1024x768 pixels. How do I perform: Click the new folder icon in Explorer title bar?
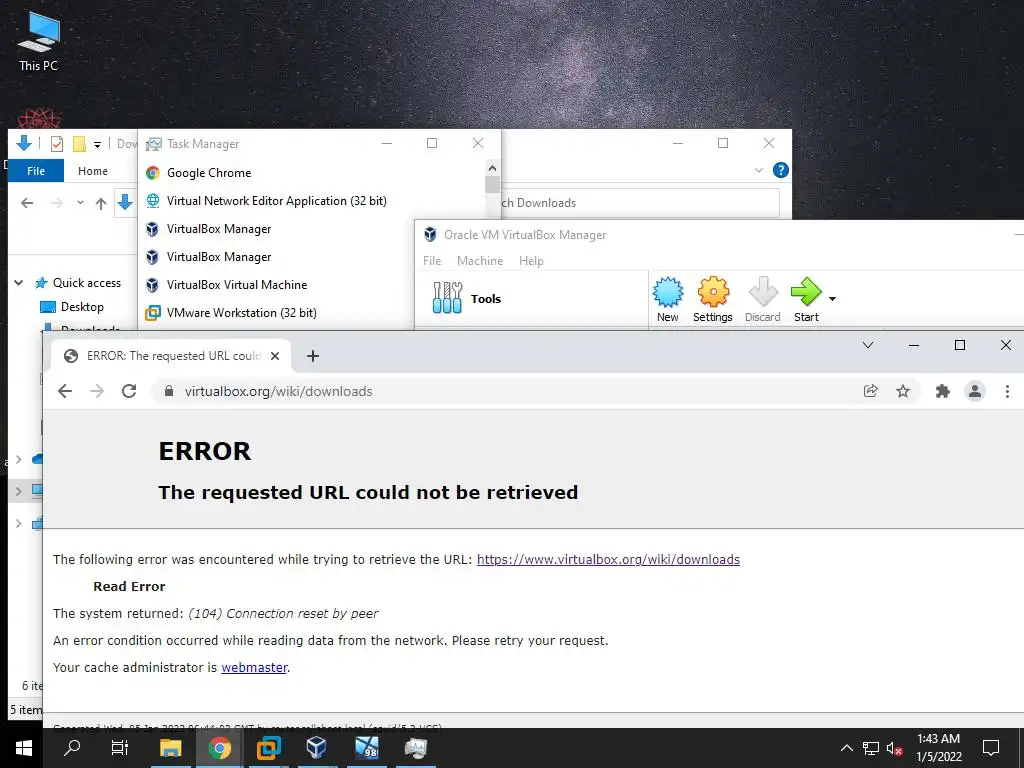click(79, 144)
